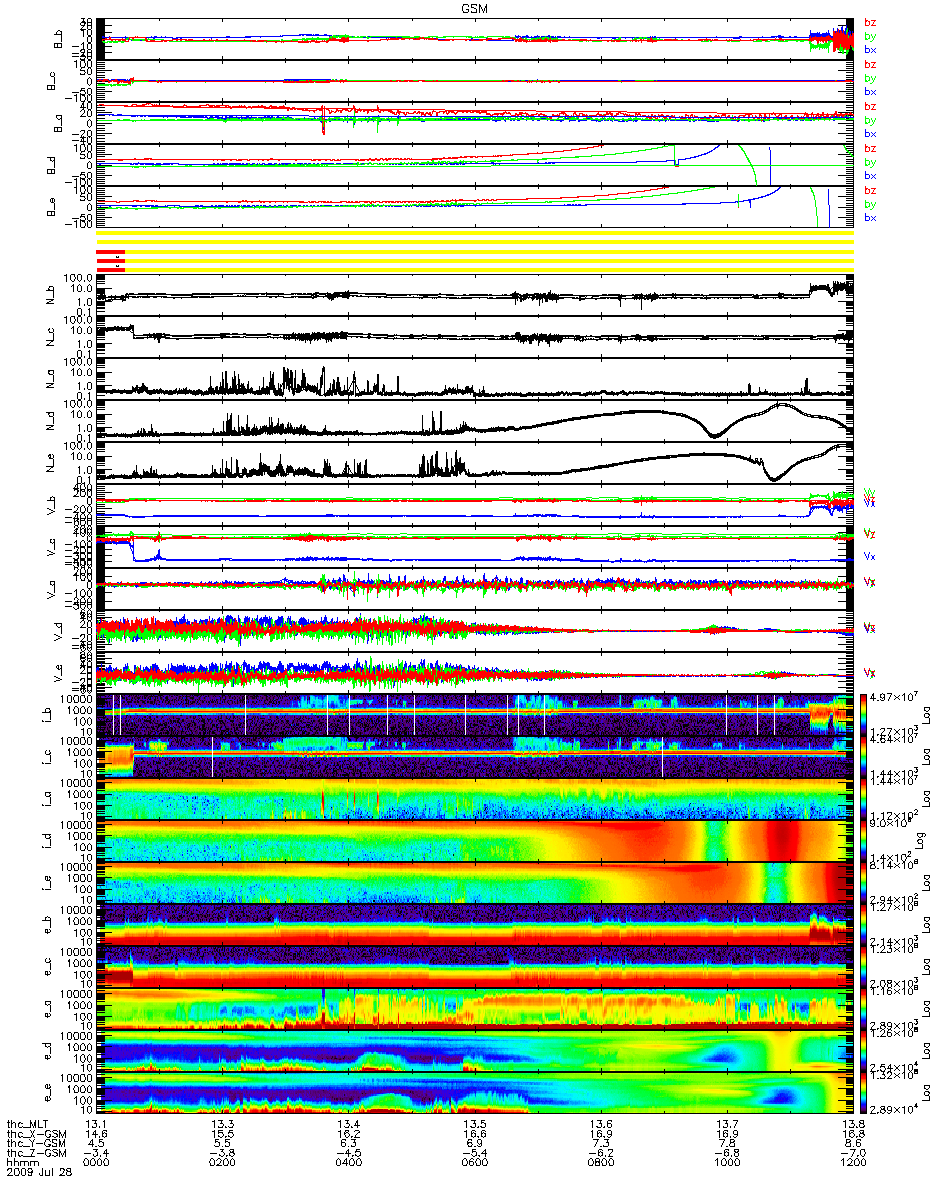Select the B_b magnetic field panel
Image resolution: width=930 pixels, height=1200 pixels.
tap(475, 39)
